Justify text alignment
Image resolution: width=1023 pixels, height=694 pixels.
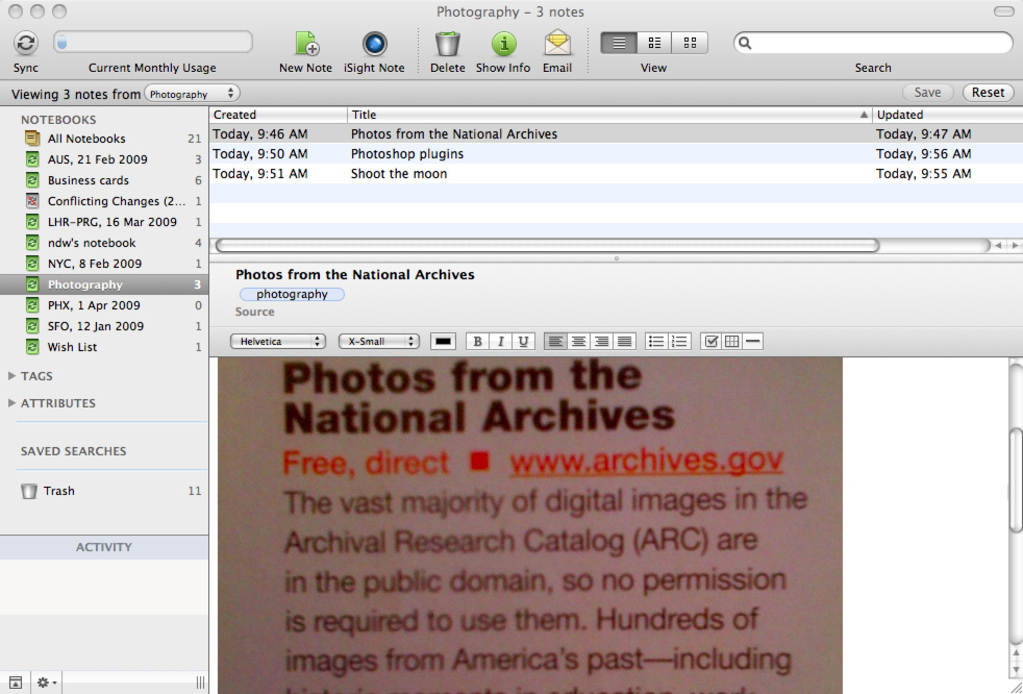pos(624,341)
